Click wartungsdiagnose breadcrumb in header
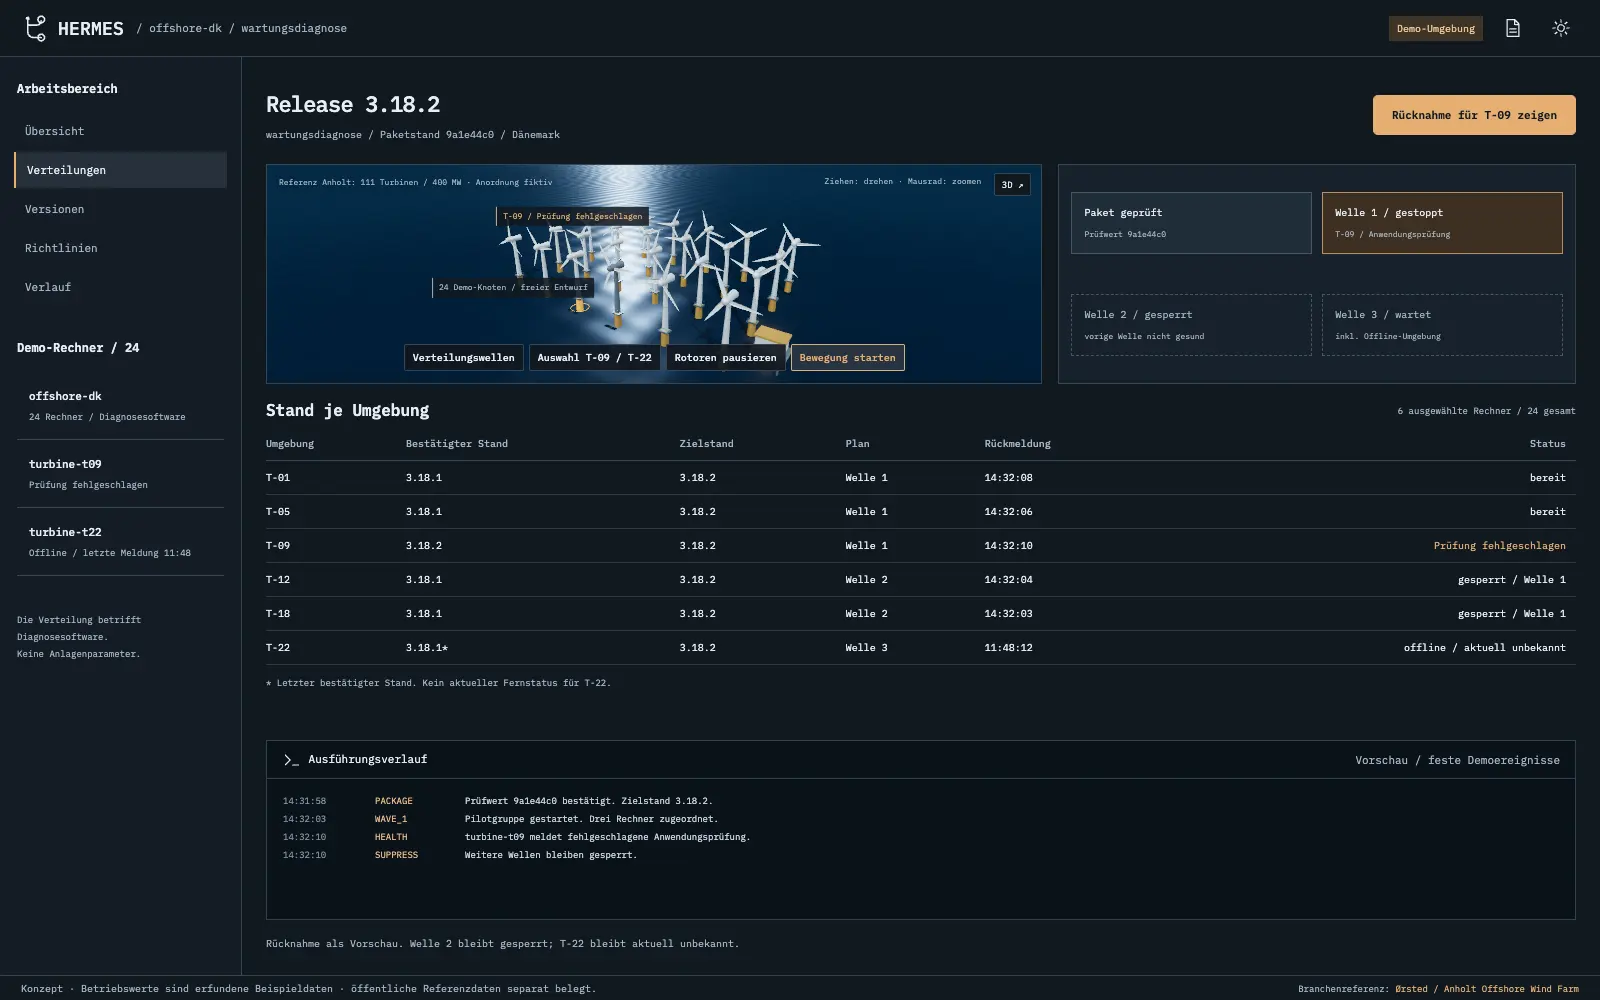The image size is (1600, 1000). tap(294, 28)
